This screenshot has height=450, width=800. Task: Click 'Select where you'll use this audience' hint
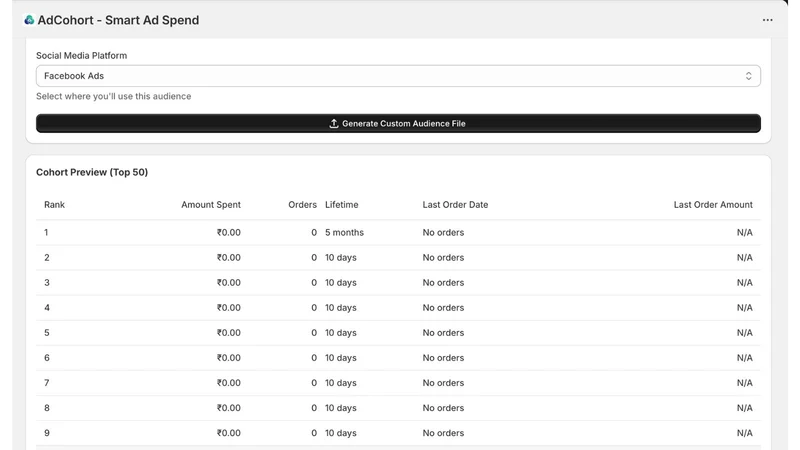[x=114, y=96]
